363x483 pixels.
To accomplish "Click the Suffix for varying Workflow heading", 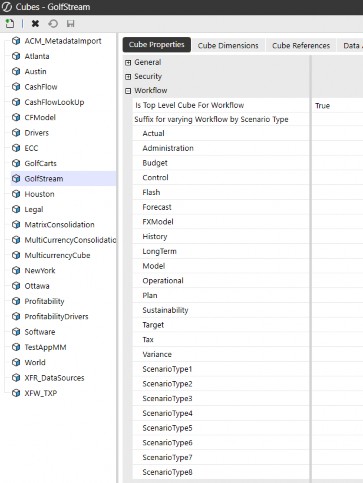I will (x=211, y=119).
